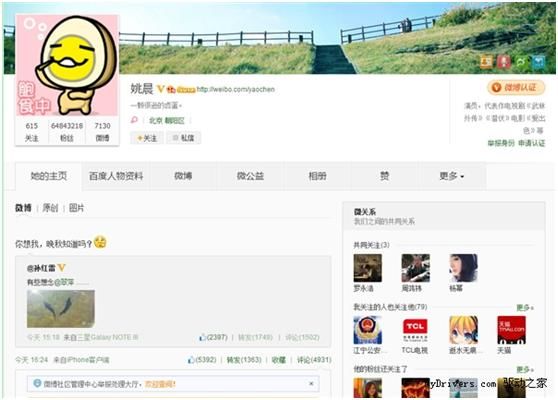Switch to the 微公益 tab

(251, 176)
